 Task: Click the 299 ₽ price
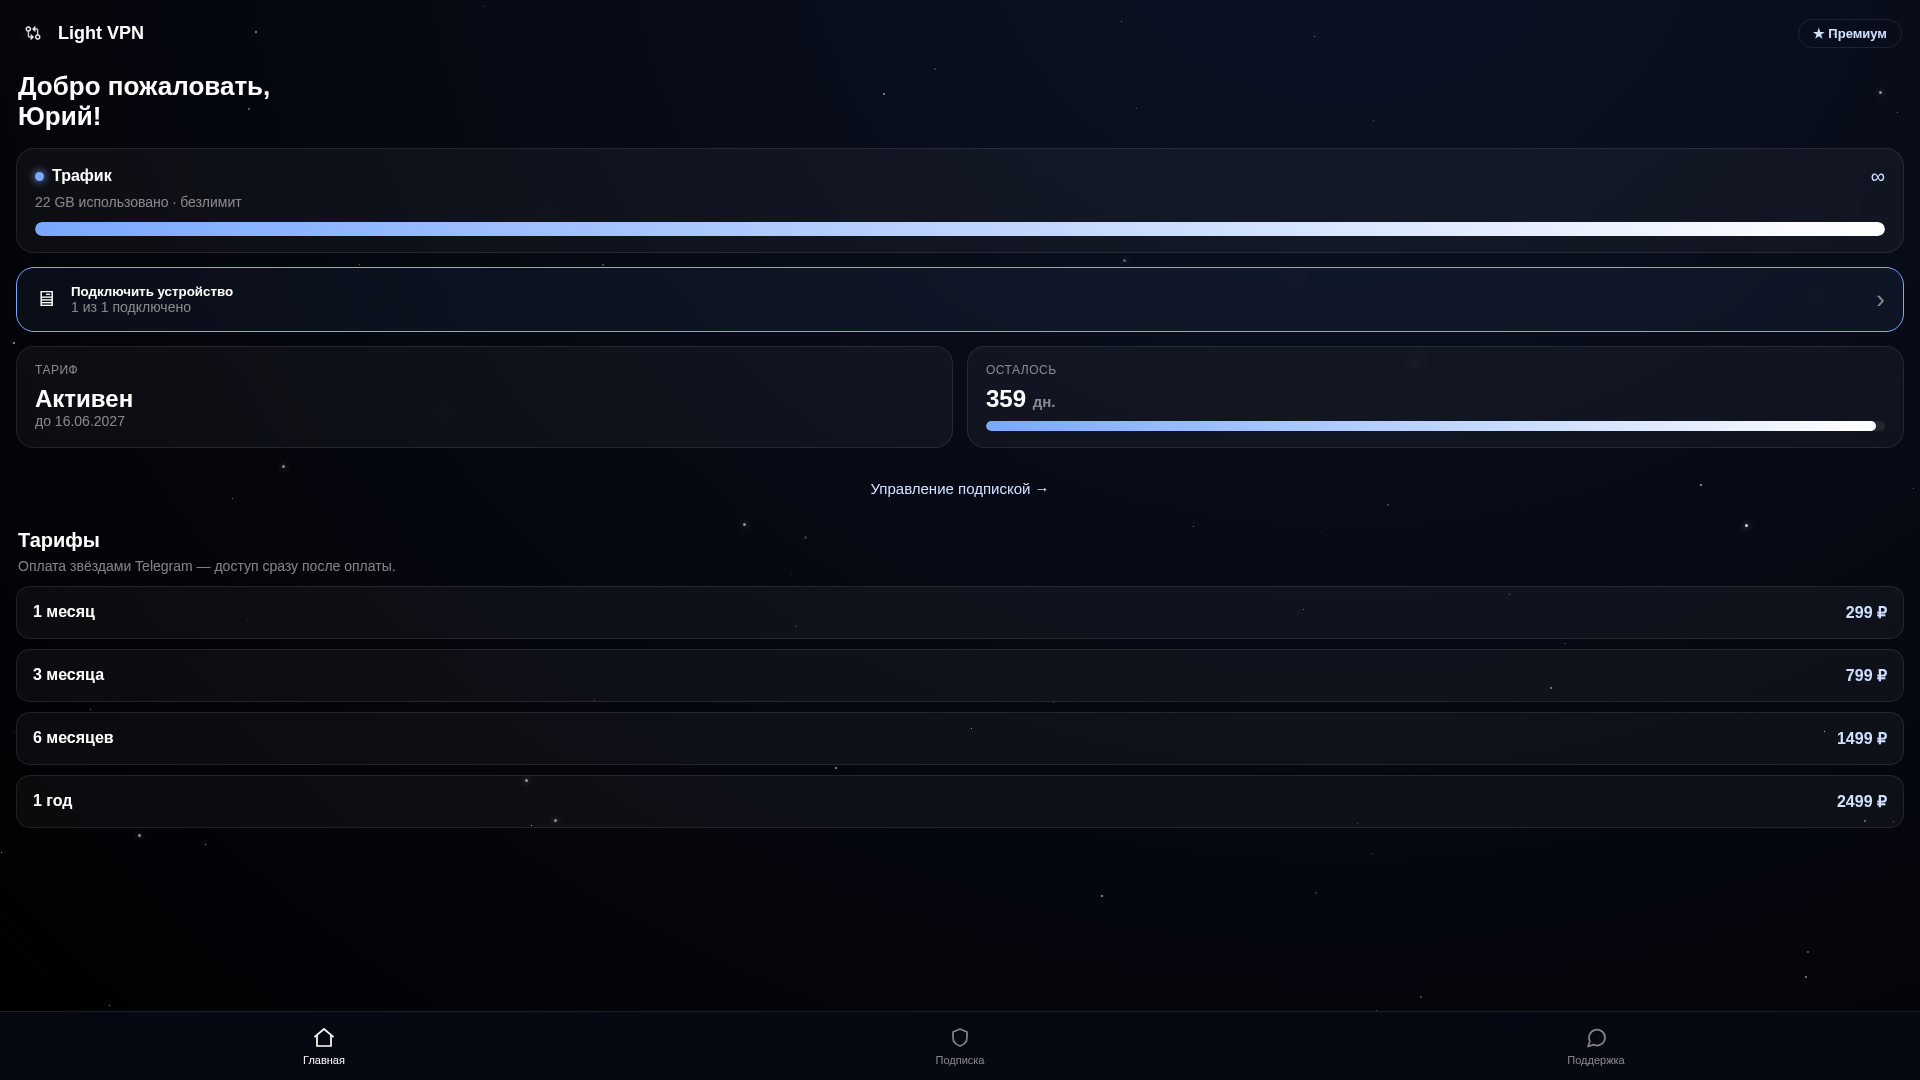(1866, 612)
